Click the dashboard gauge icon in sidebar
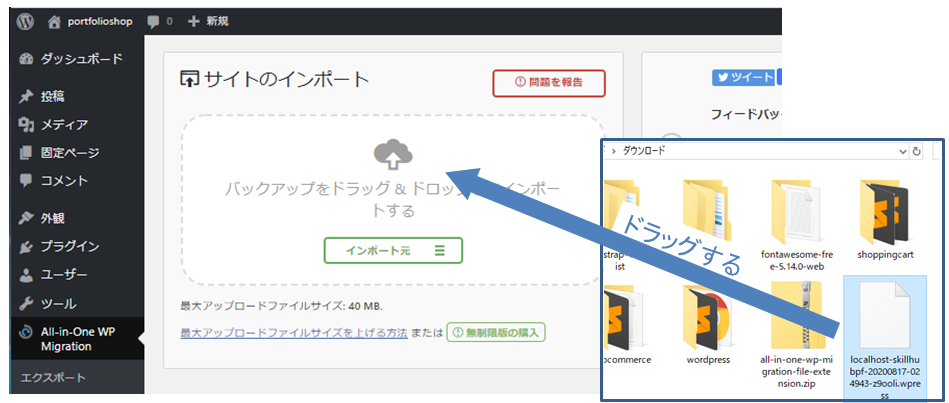This screenshot has width=949, height=403. 26,59
